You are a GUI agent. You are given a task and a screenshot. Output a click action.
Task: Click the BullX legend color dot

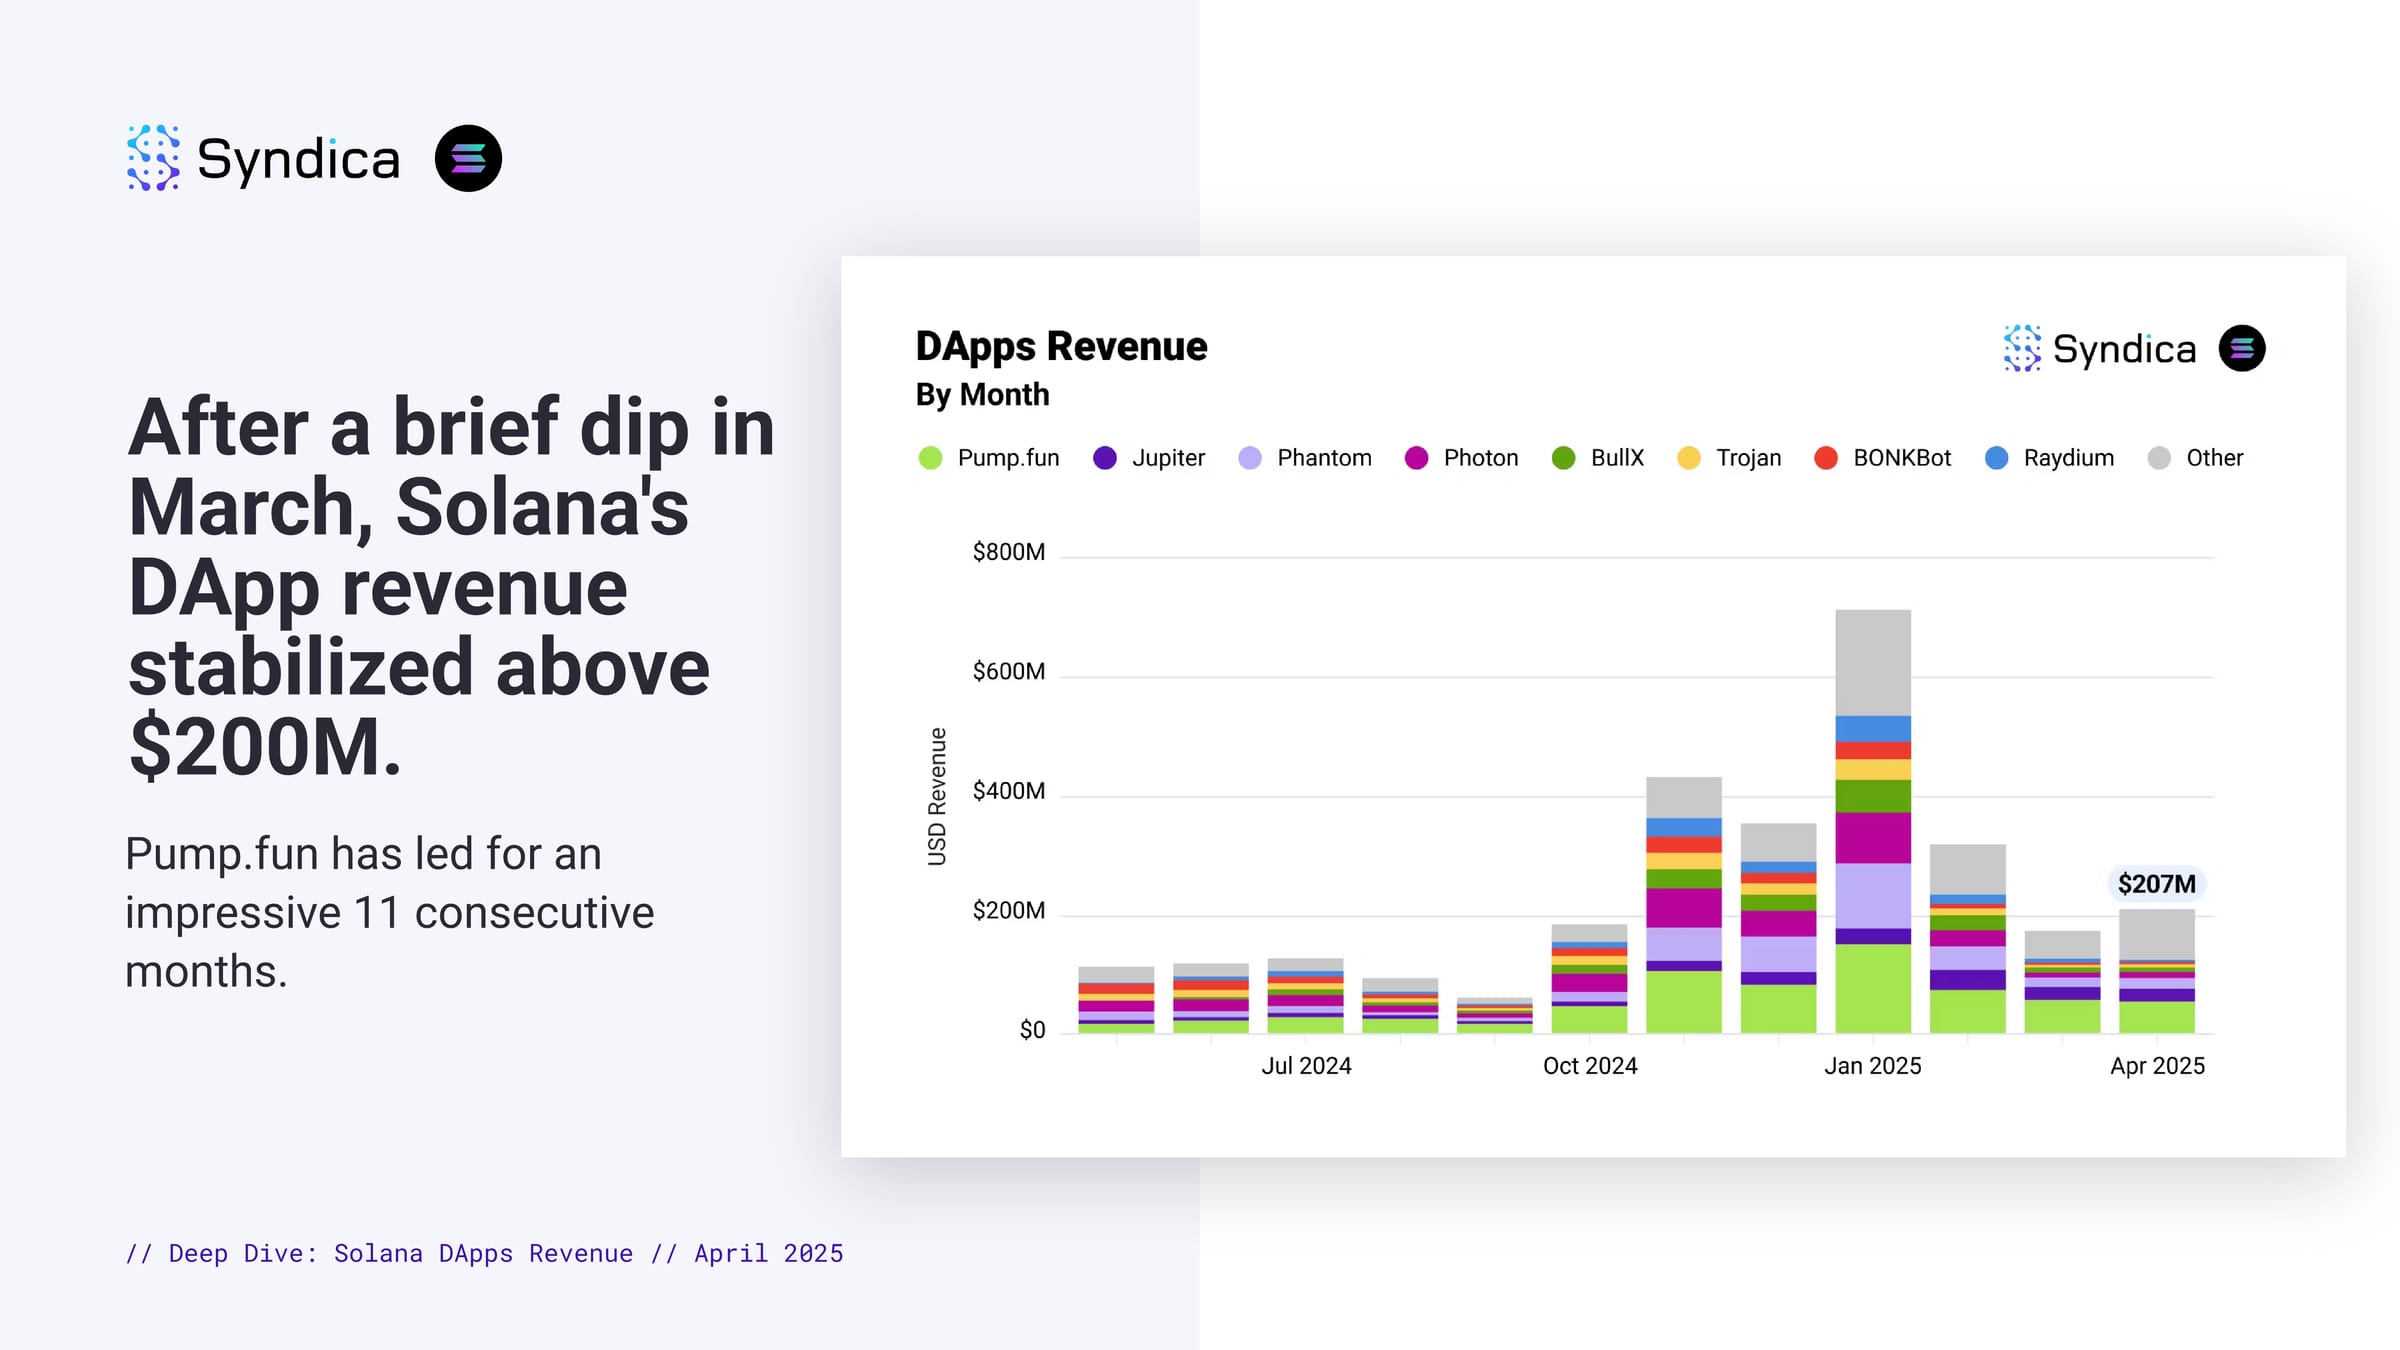click(1563, 458)
